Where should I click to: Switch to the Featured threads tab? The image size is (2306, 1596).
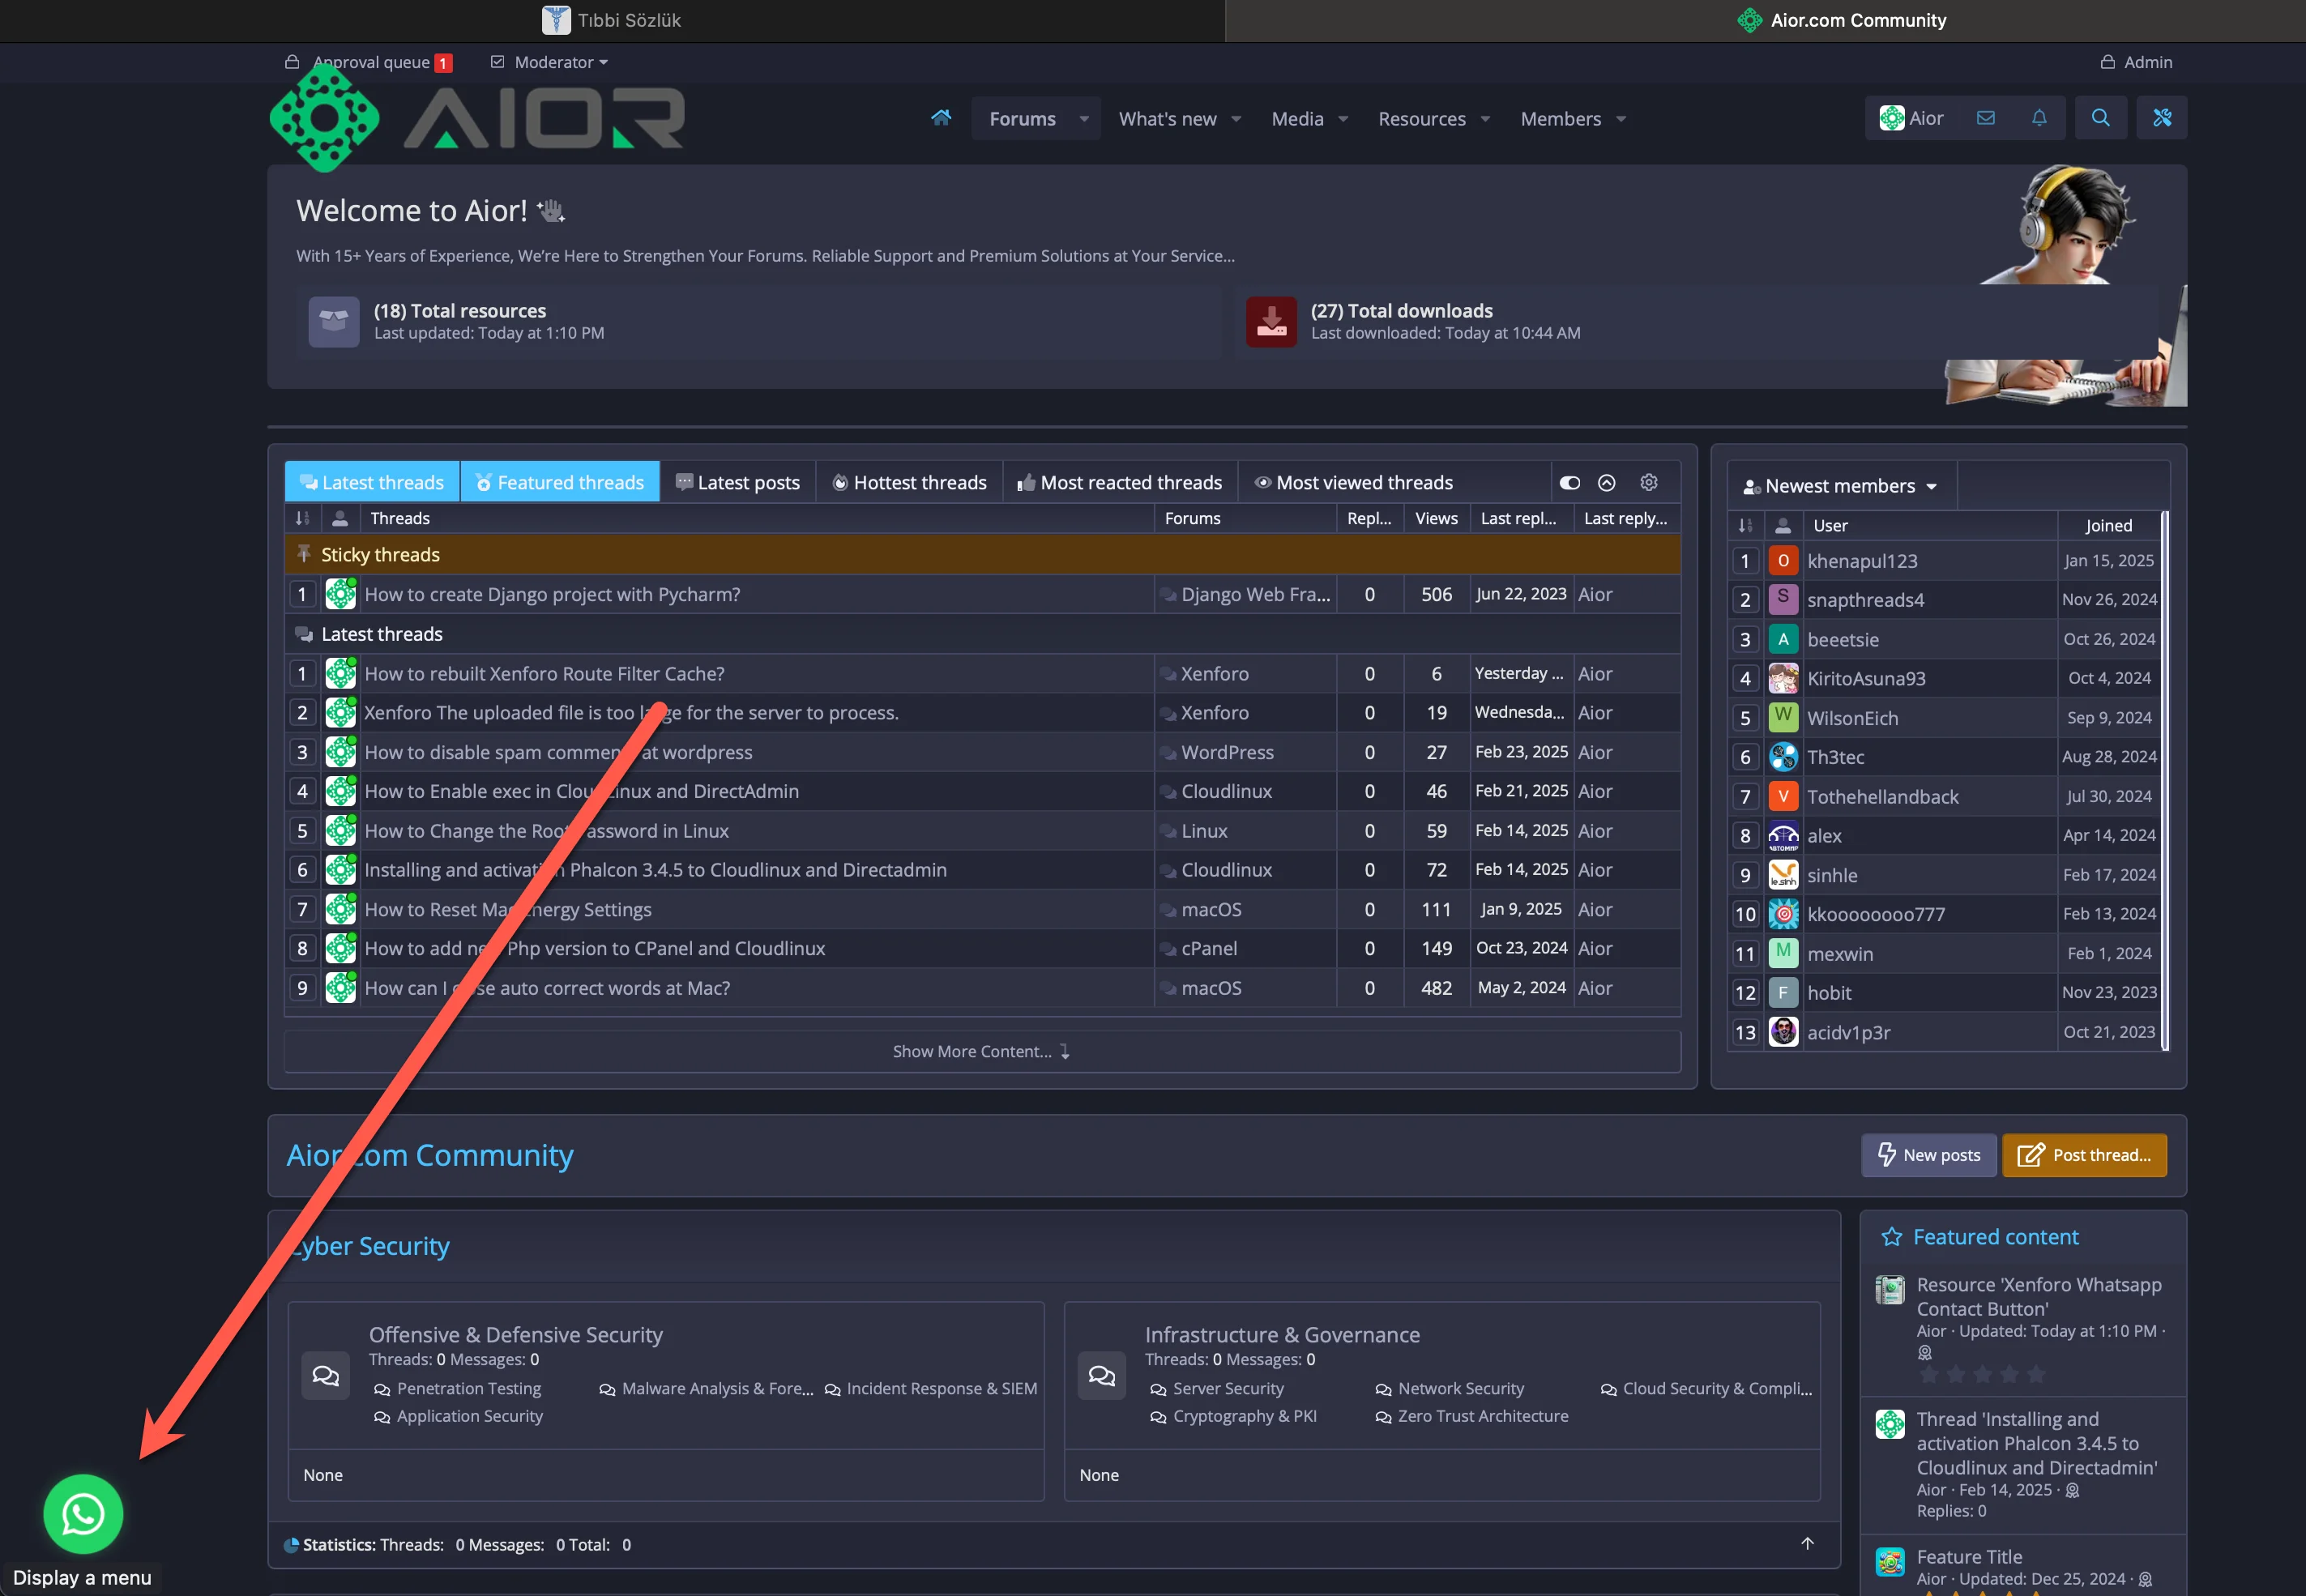560,482
